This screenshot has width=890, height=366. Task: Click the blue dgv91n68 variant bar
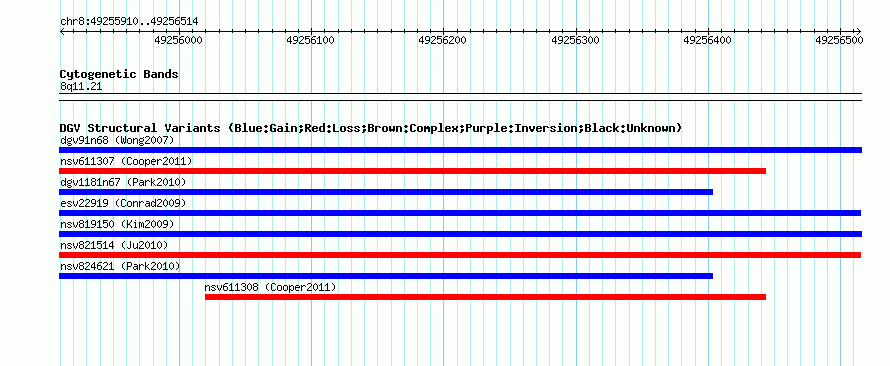[460, 150]
